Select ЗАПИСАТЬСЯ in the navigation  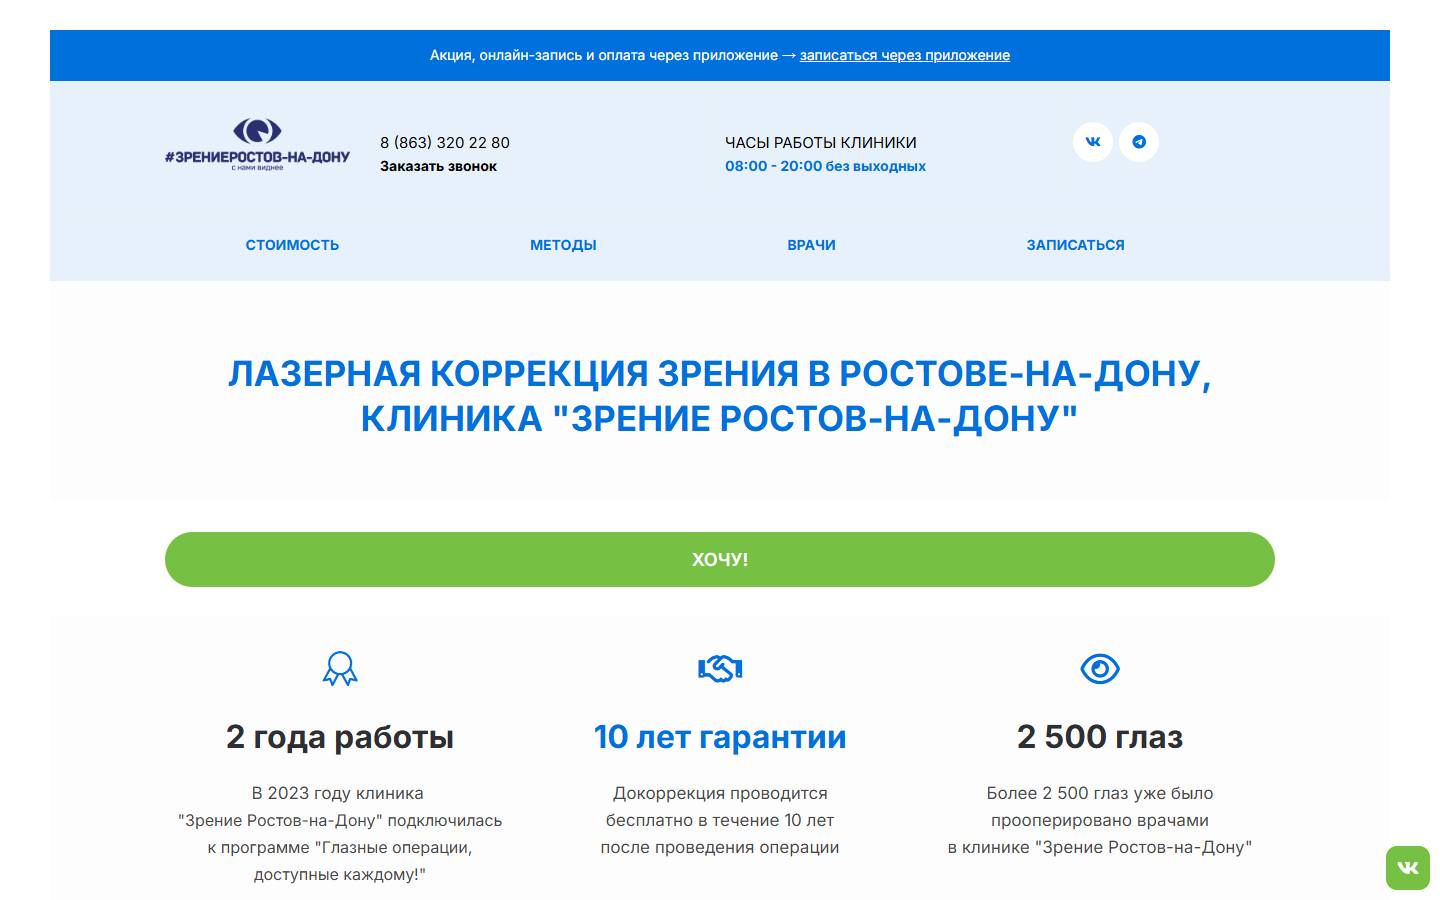(x=1075, y=245)
